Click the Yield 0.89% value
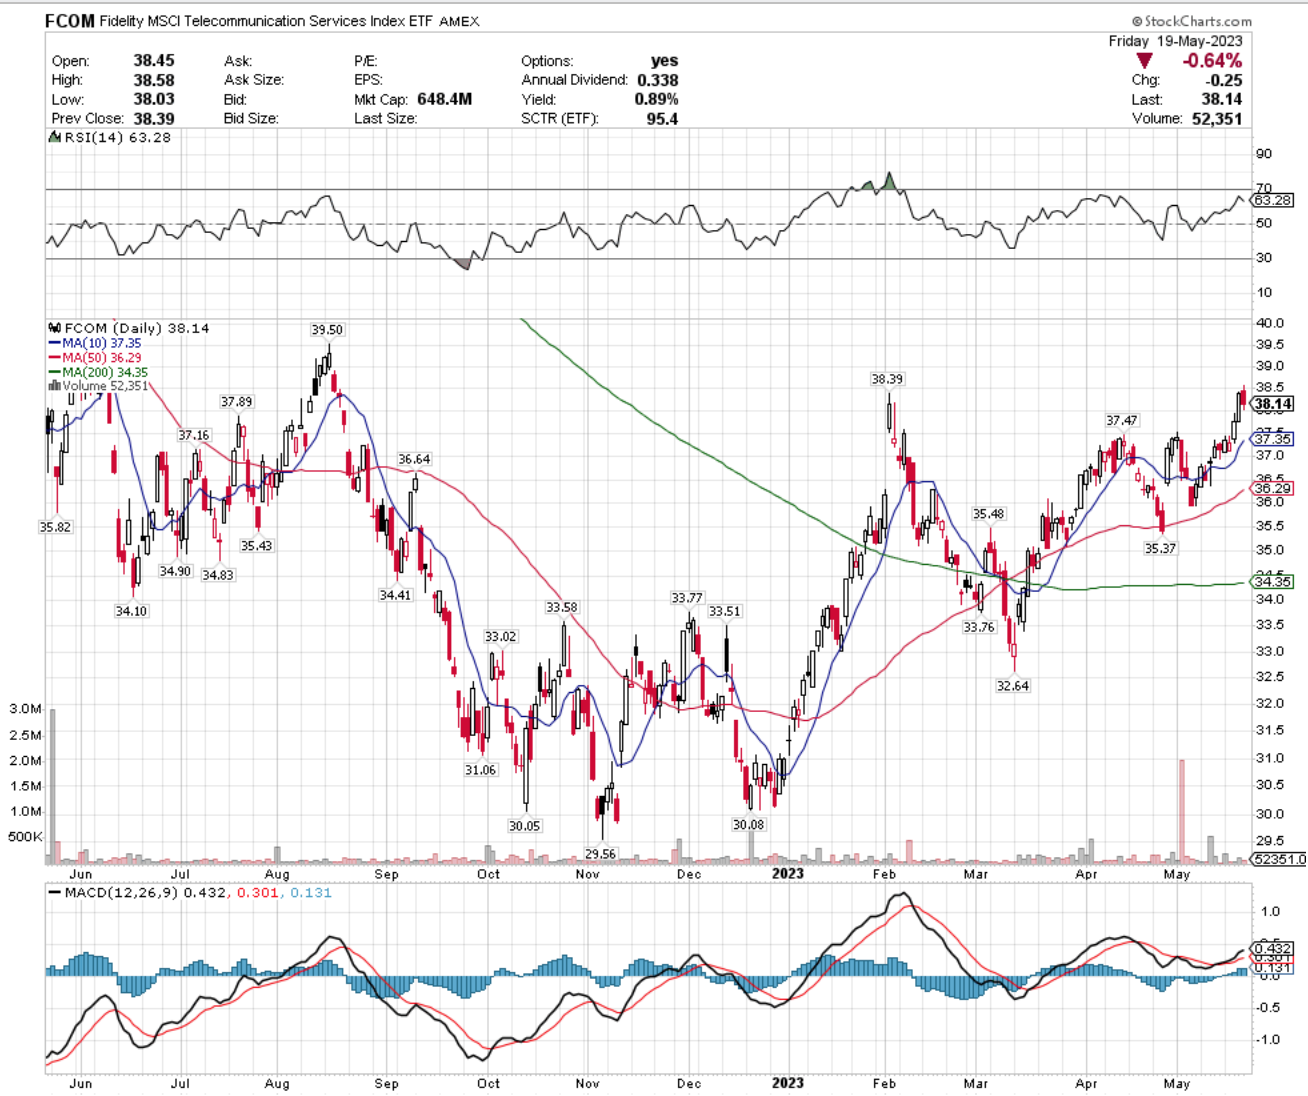The image size is (1308, 1096). tap(656, 99)
